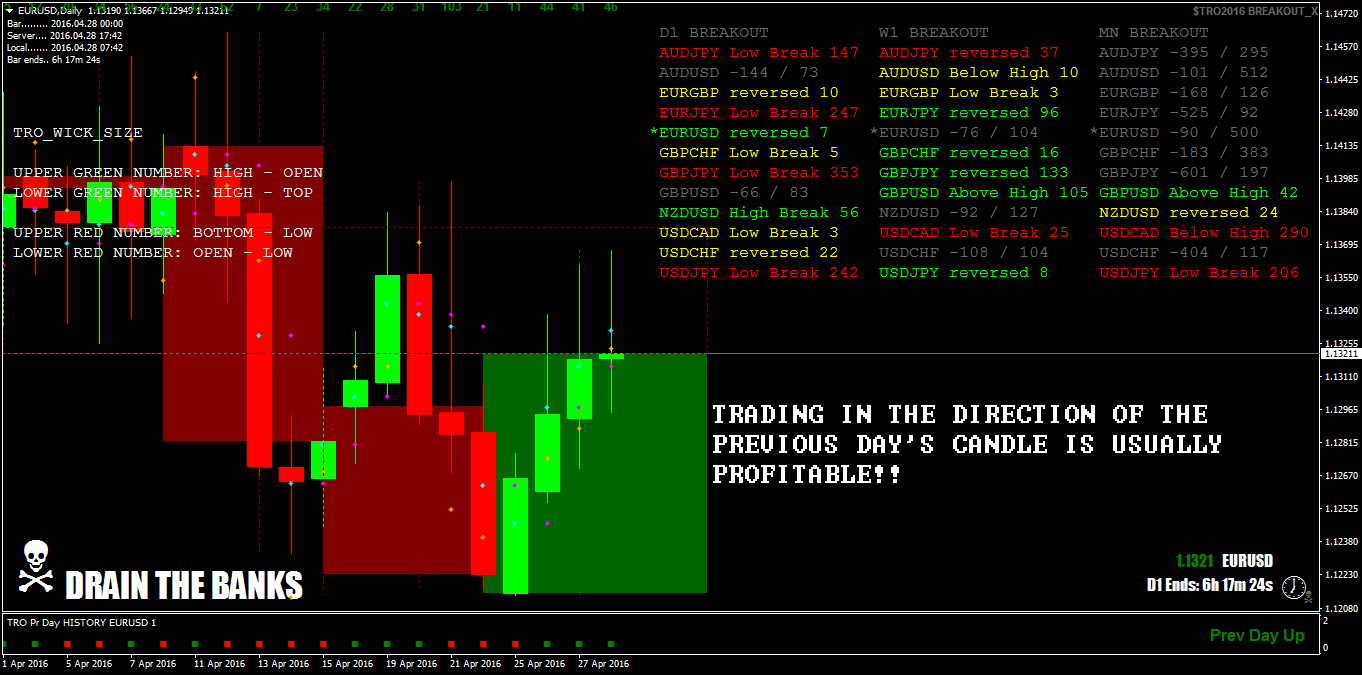
Task: Expand the EURUSD,Daily dropdown arrow
Action: (8, 10)
